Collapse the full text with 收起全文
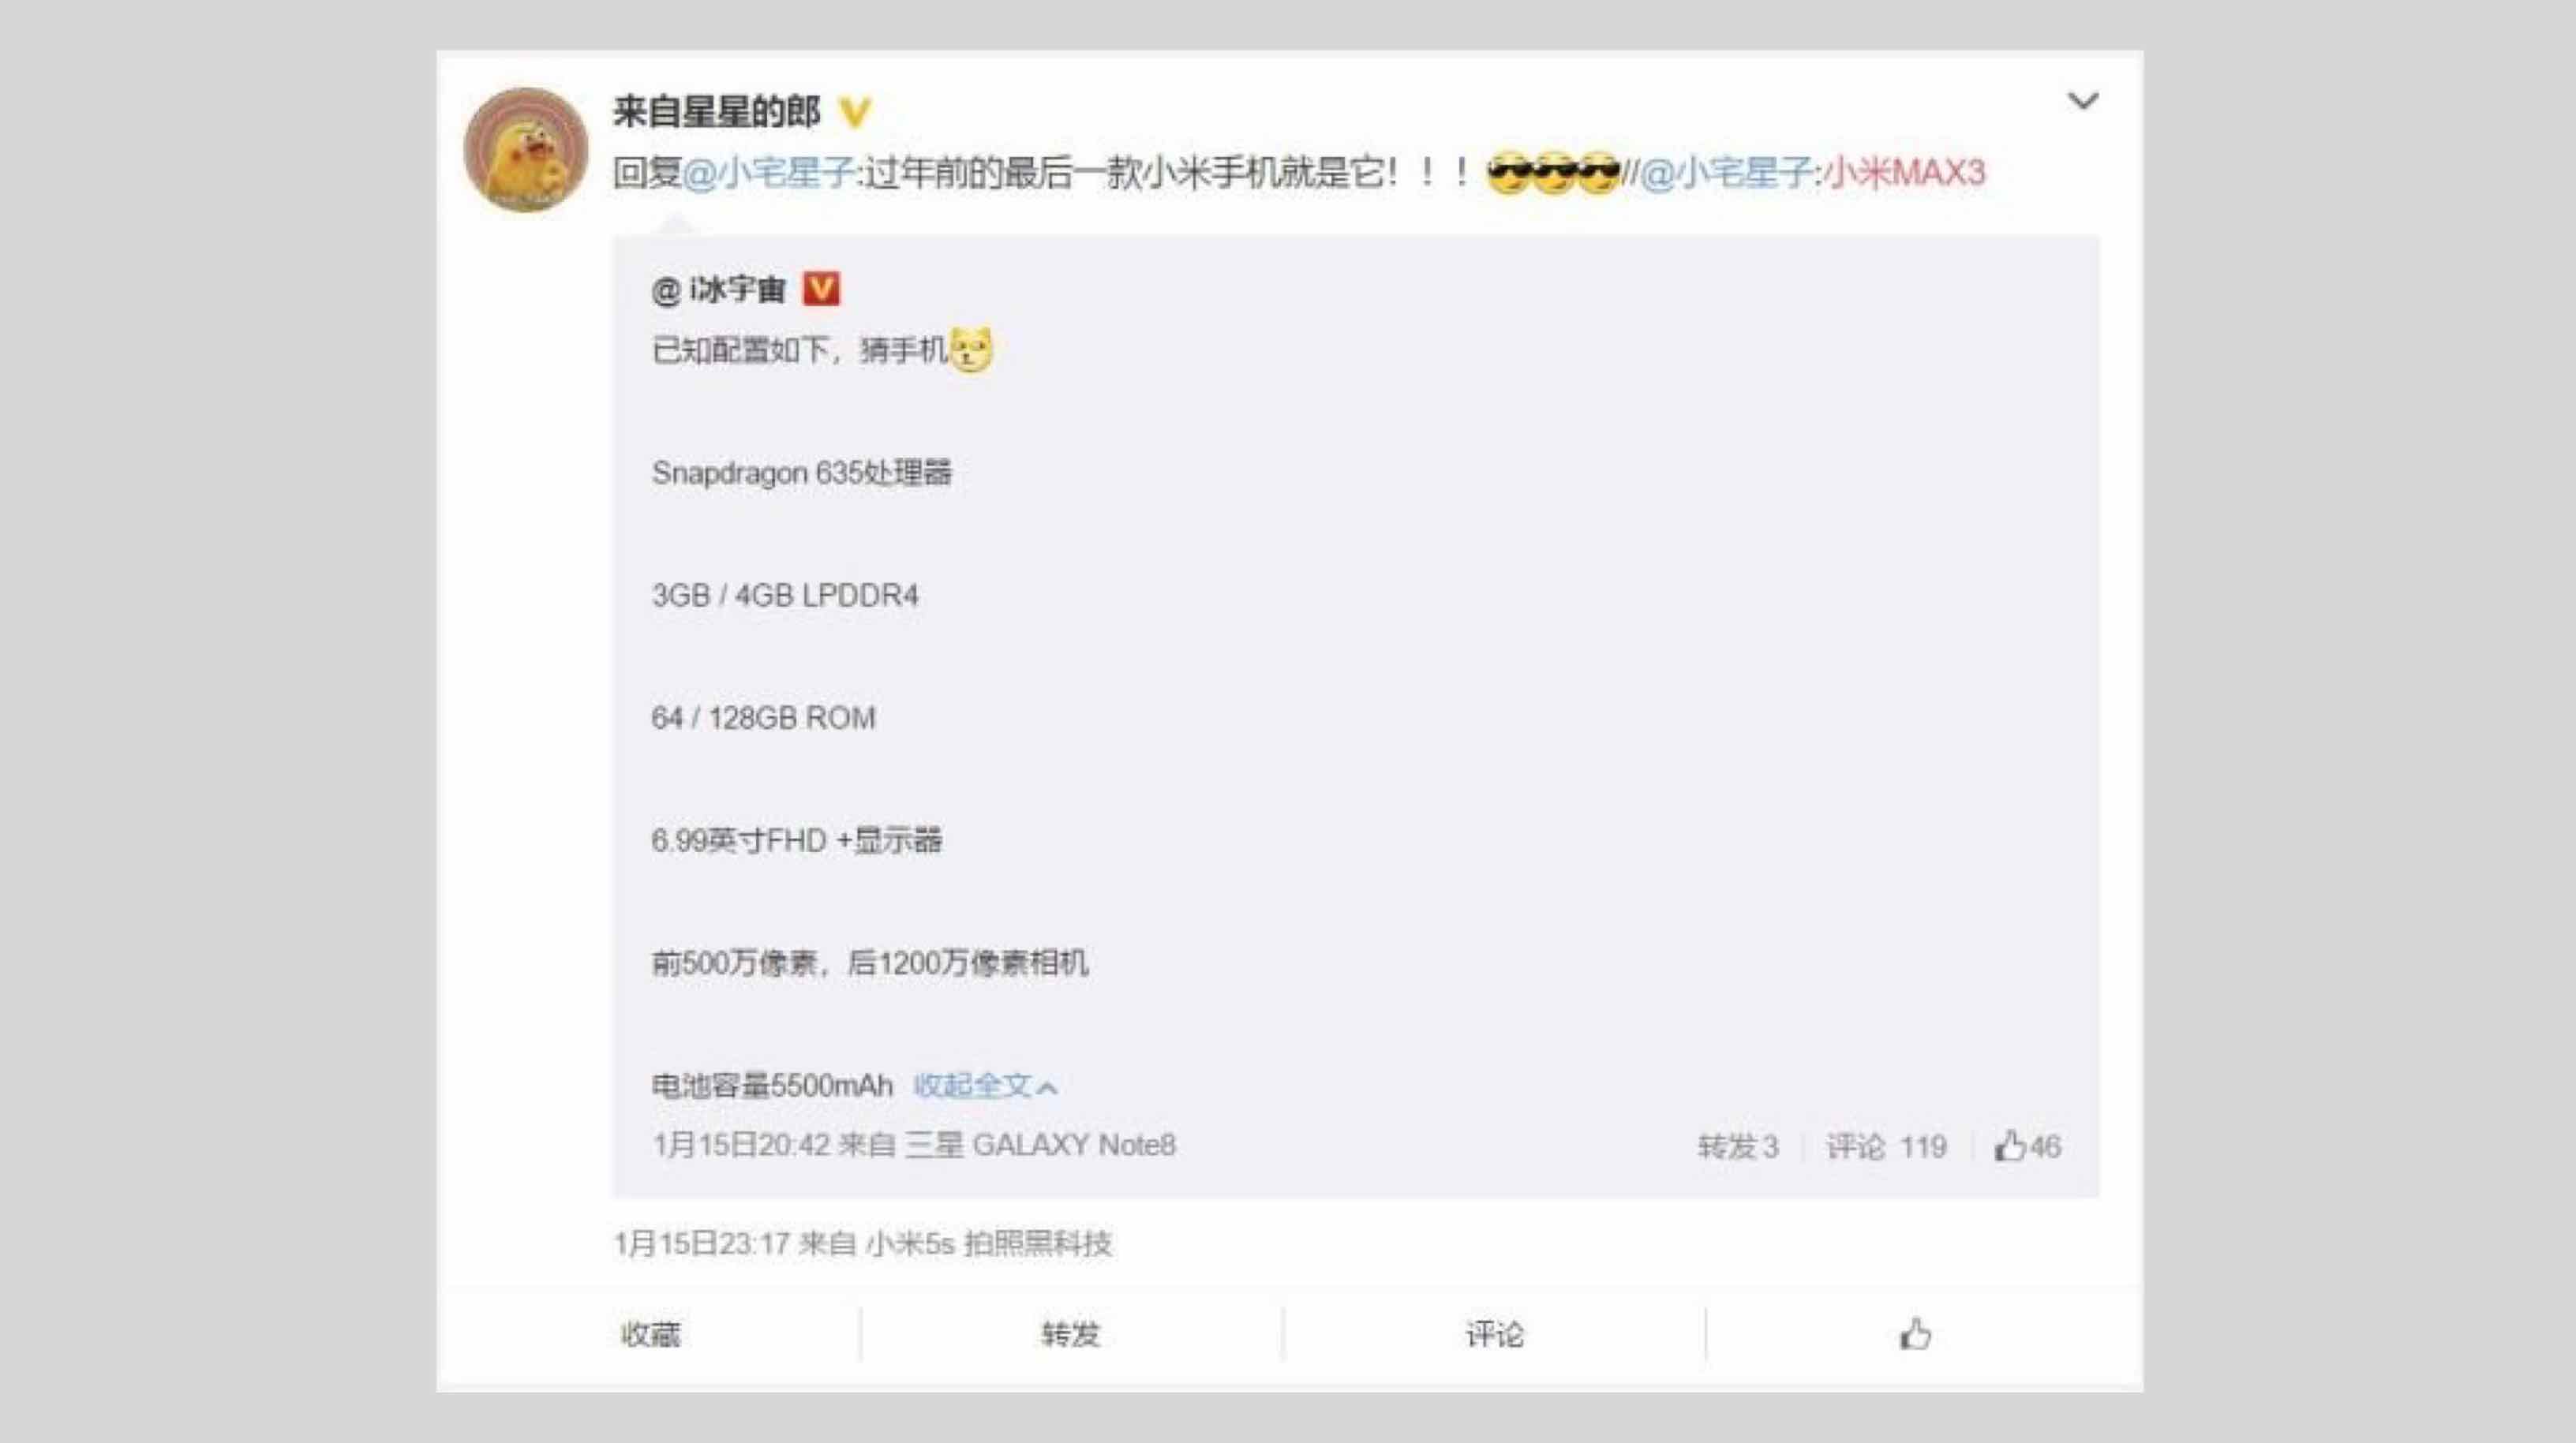This screenshot has height=1443, width=2576. coord(985,1085)
